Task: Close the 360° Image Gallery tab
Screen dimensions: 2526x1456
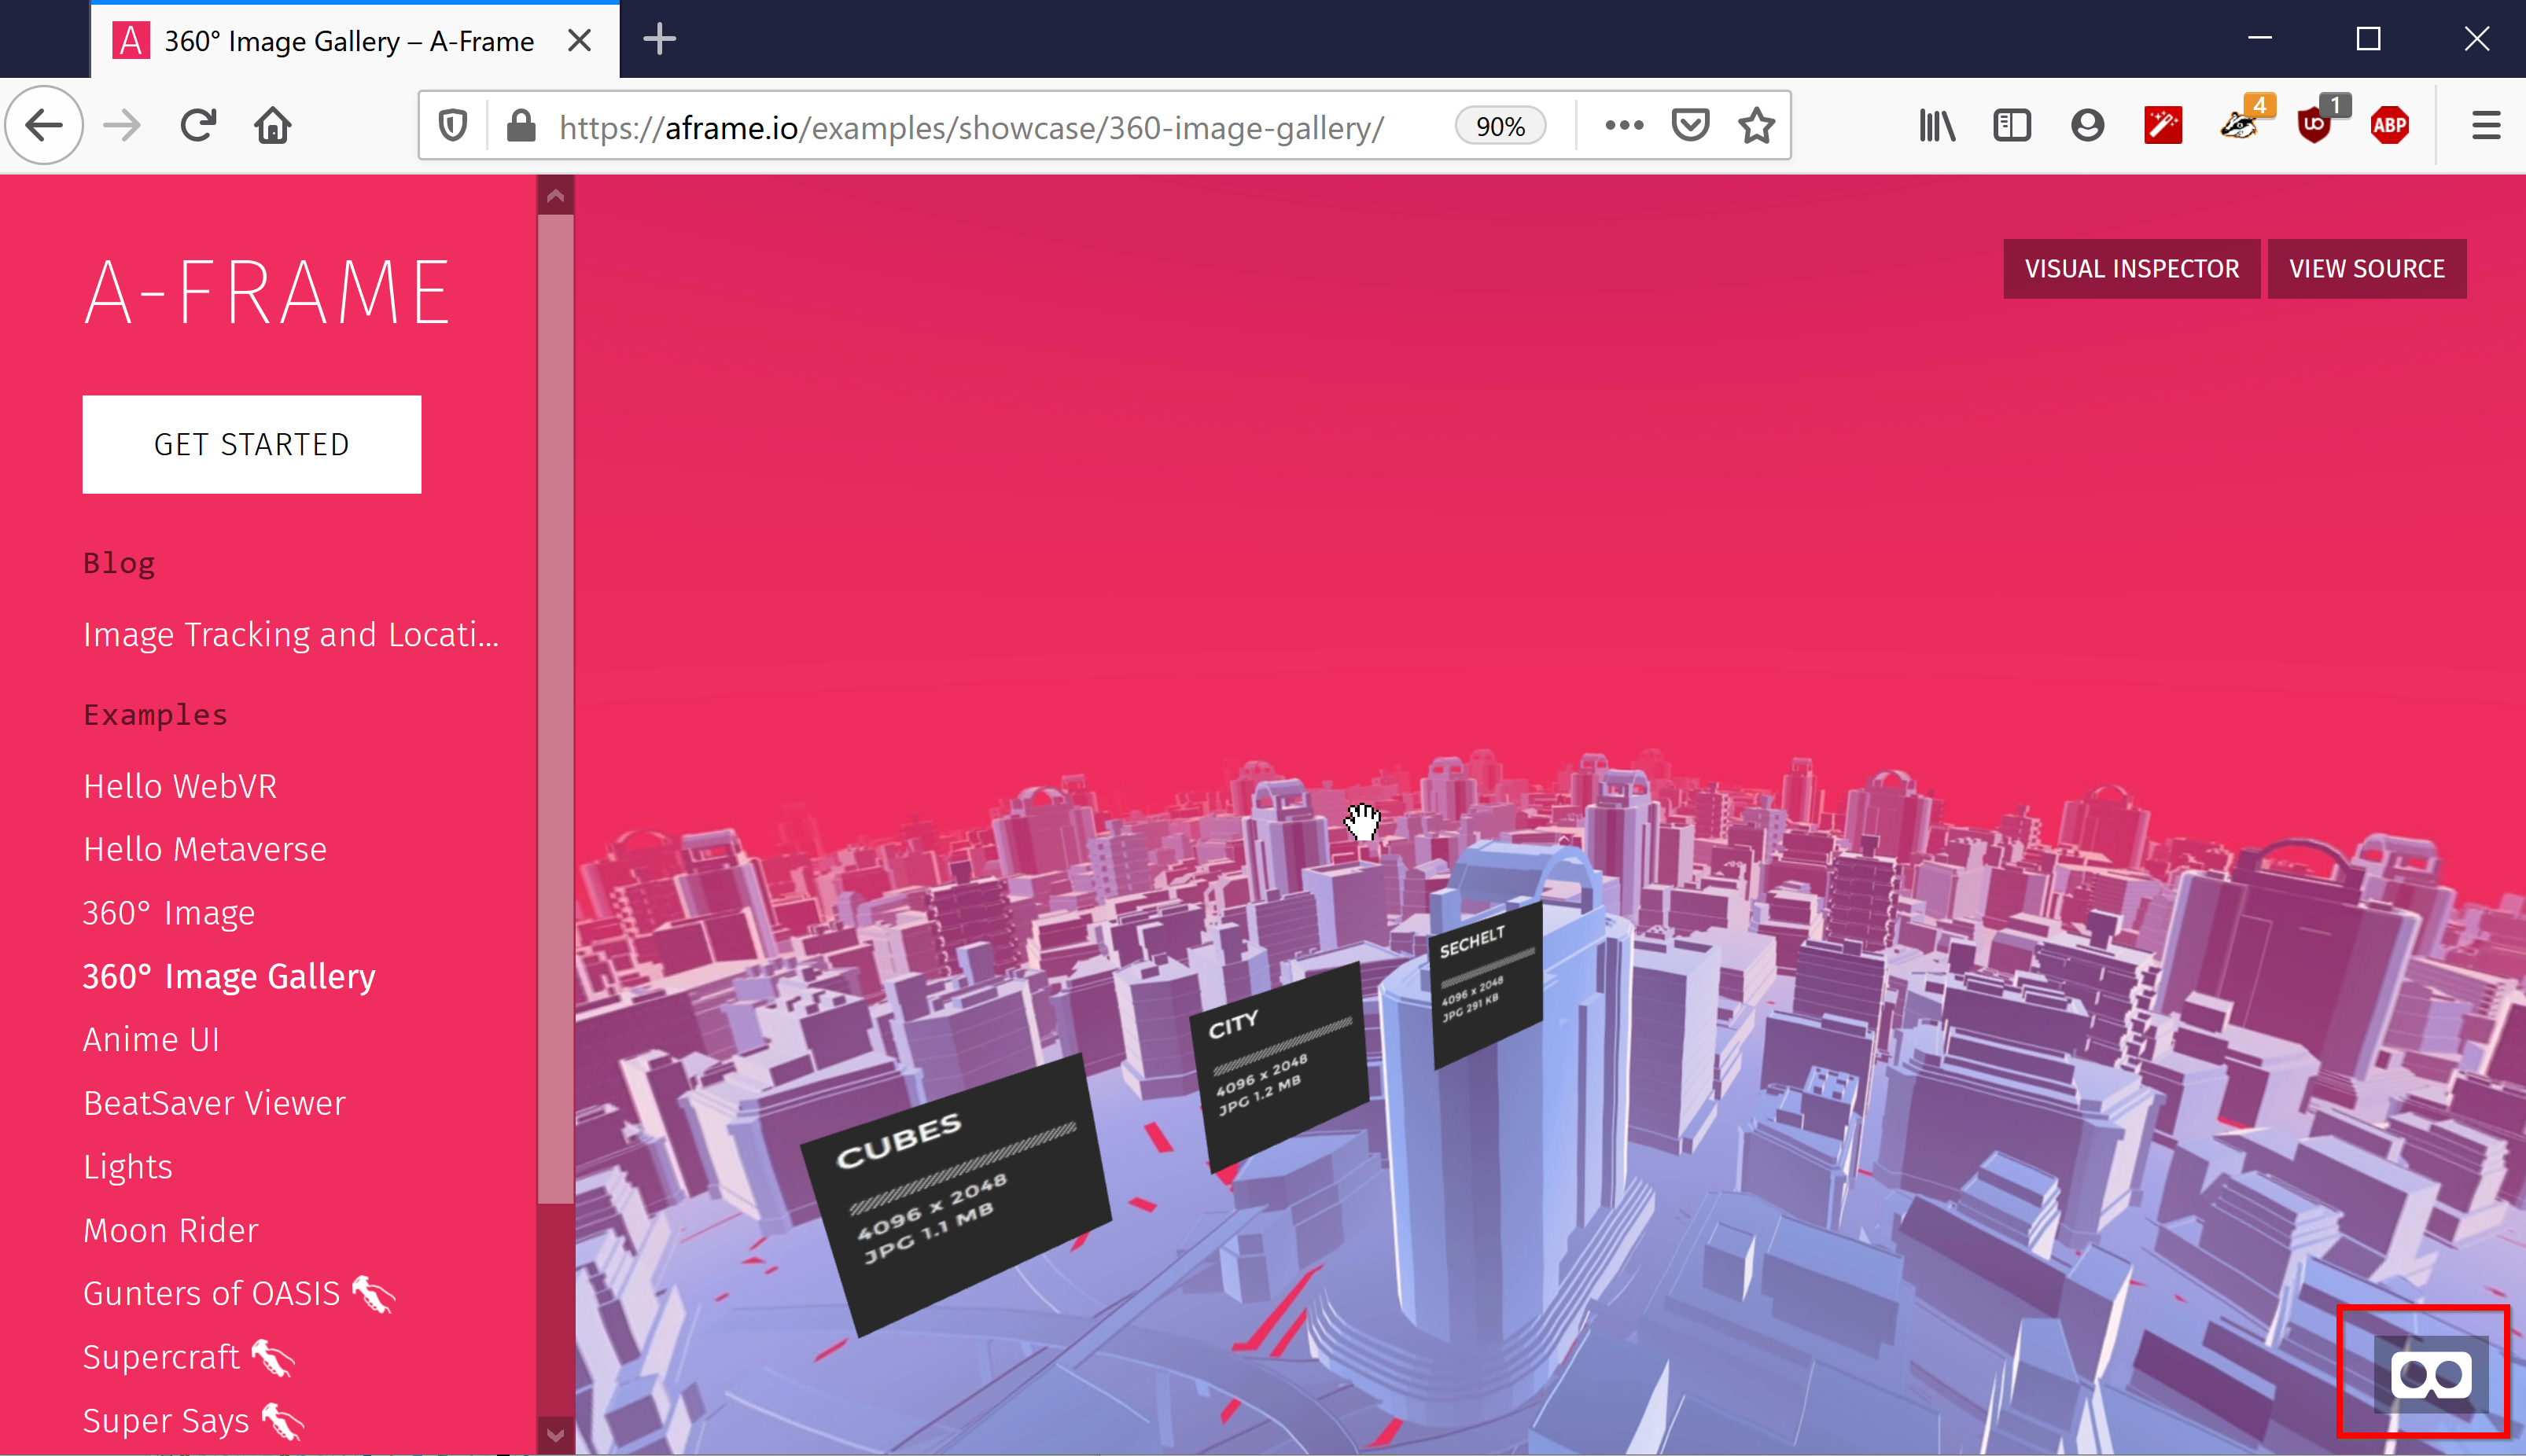Action: tap(579, 40)
